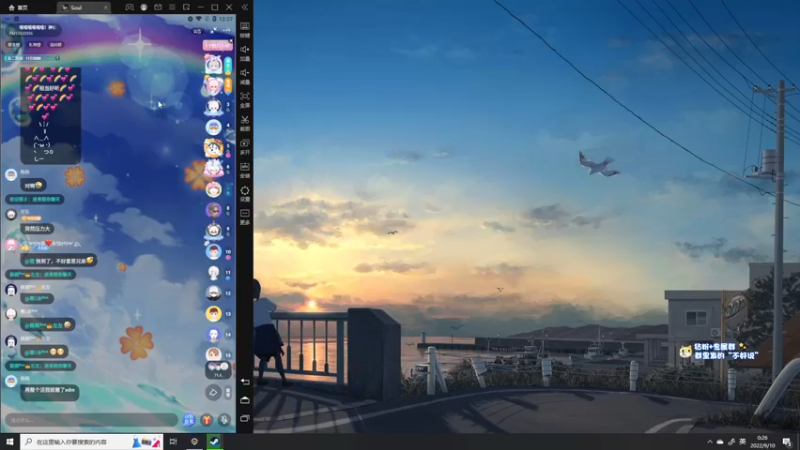Open the avatar in seat 3
This screenshot has height=450, width=800.
pyautogui.click(x=213, y=107)
